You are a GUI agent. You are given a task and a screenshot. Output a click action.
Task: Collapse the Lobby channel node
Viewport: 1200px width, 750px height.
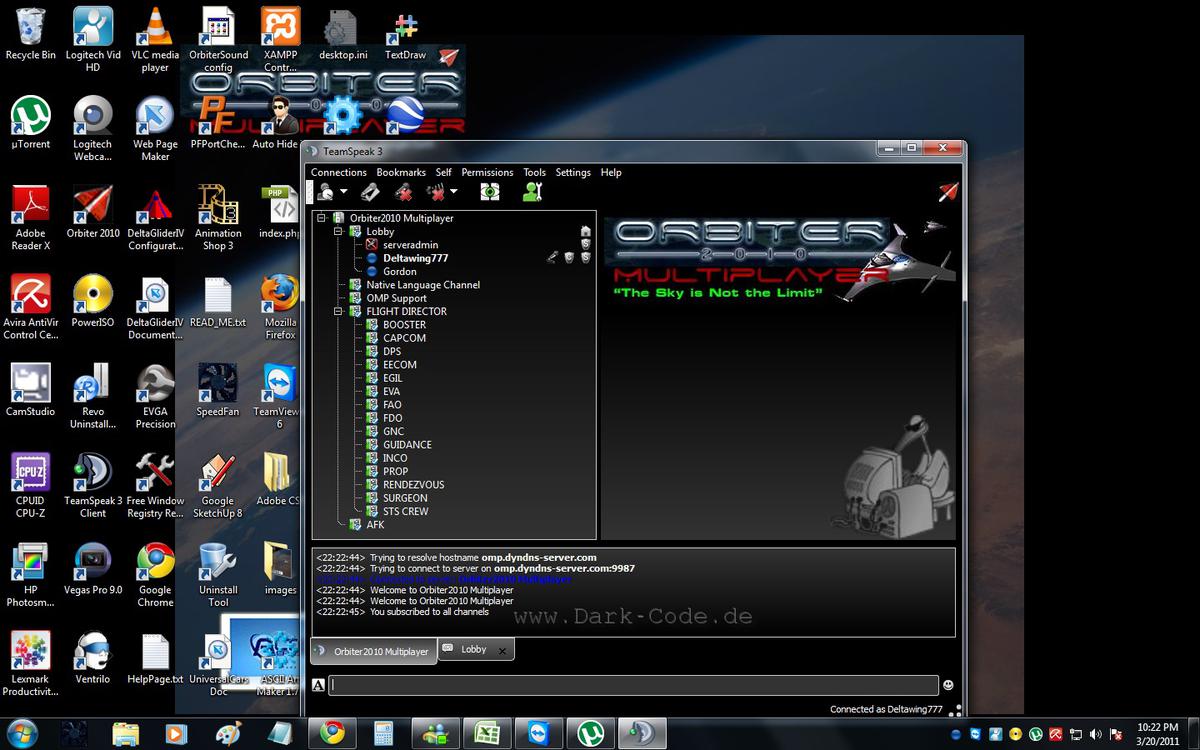pyautogui.click(x=338, y=231)
